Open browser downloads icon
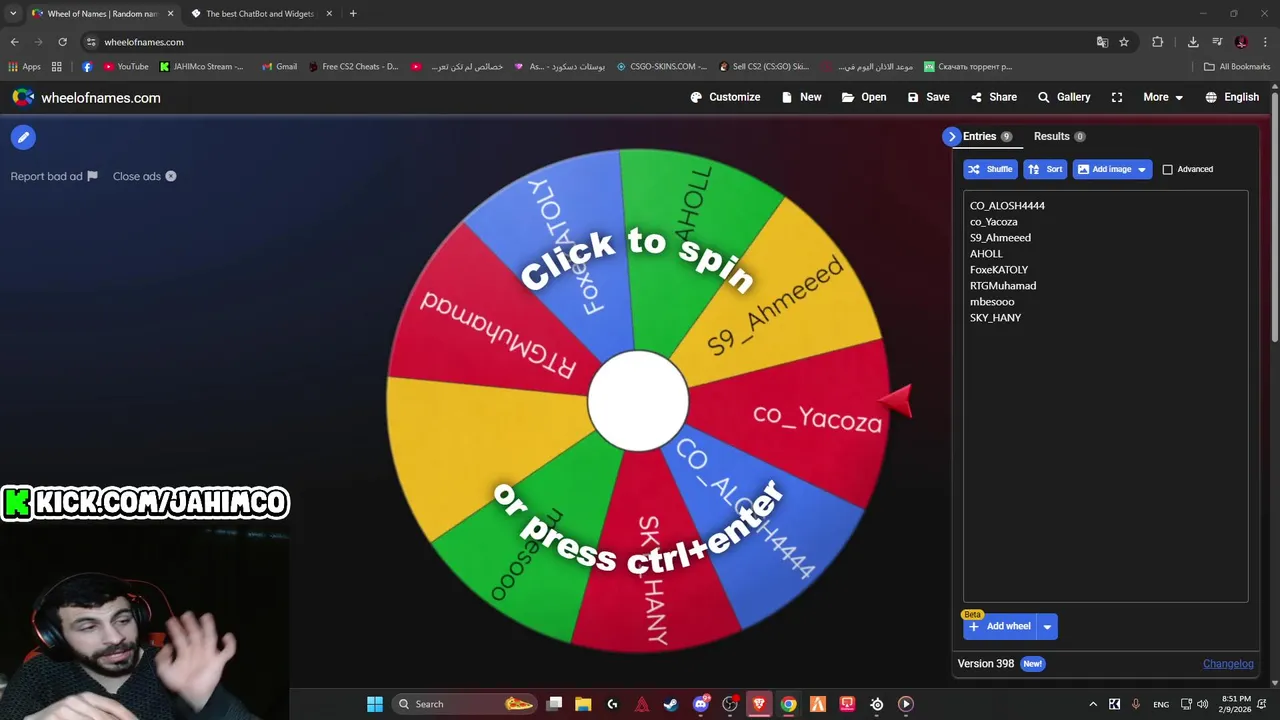Image resolution: width=1280 pixels, height=720 pixels. 1193,42
